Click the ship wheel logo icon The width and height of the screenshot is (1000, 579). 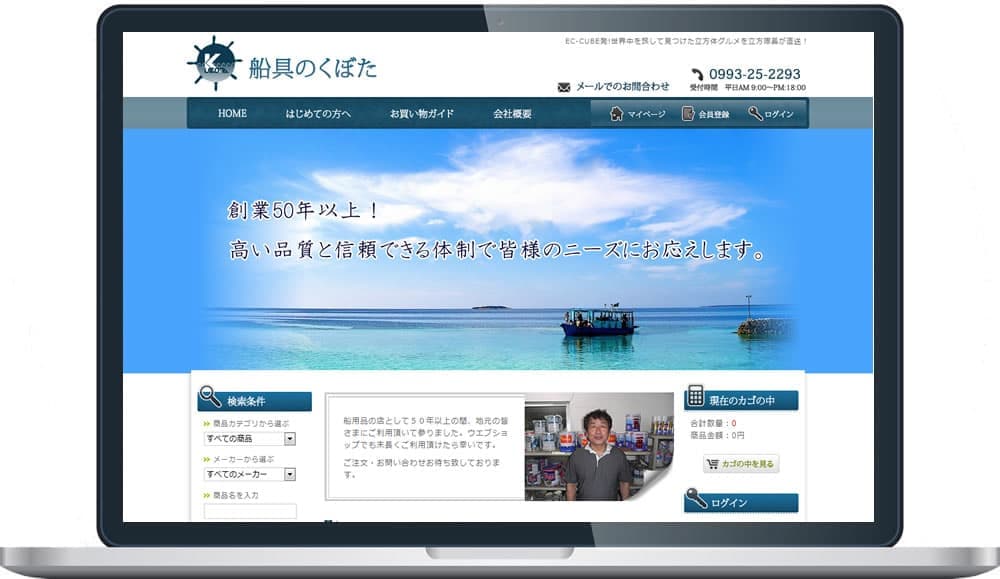[214, 65]
